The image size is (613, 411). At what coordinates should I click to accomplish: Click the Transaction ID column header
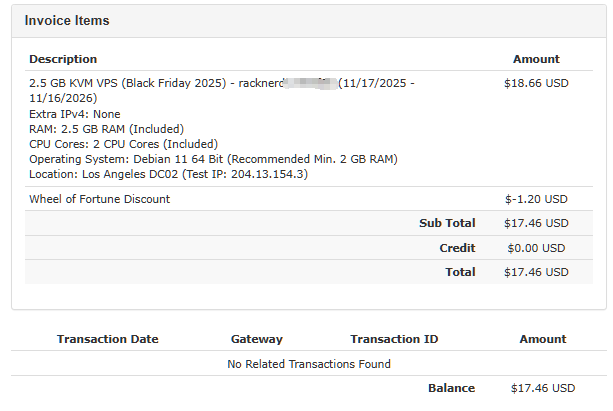click(394, 339)
